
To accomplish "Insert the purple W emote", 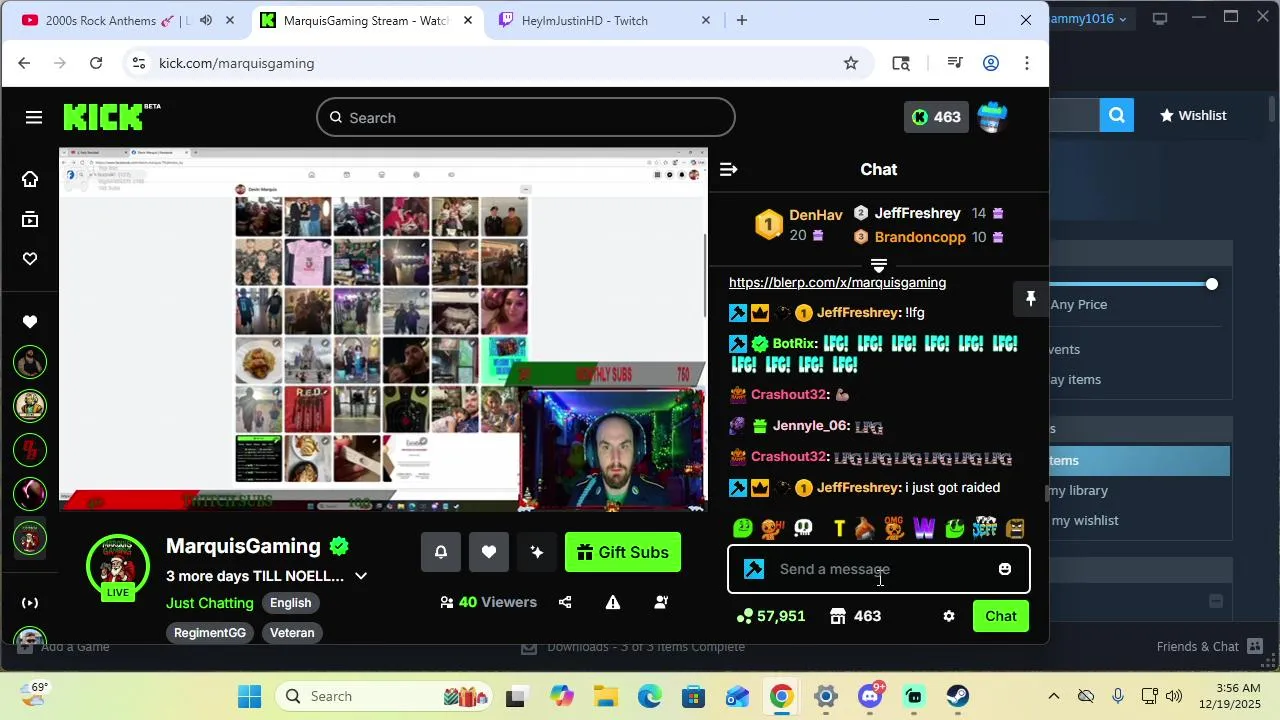I will [924, 528].
